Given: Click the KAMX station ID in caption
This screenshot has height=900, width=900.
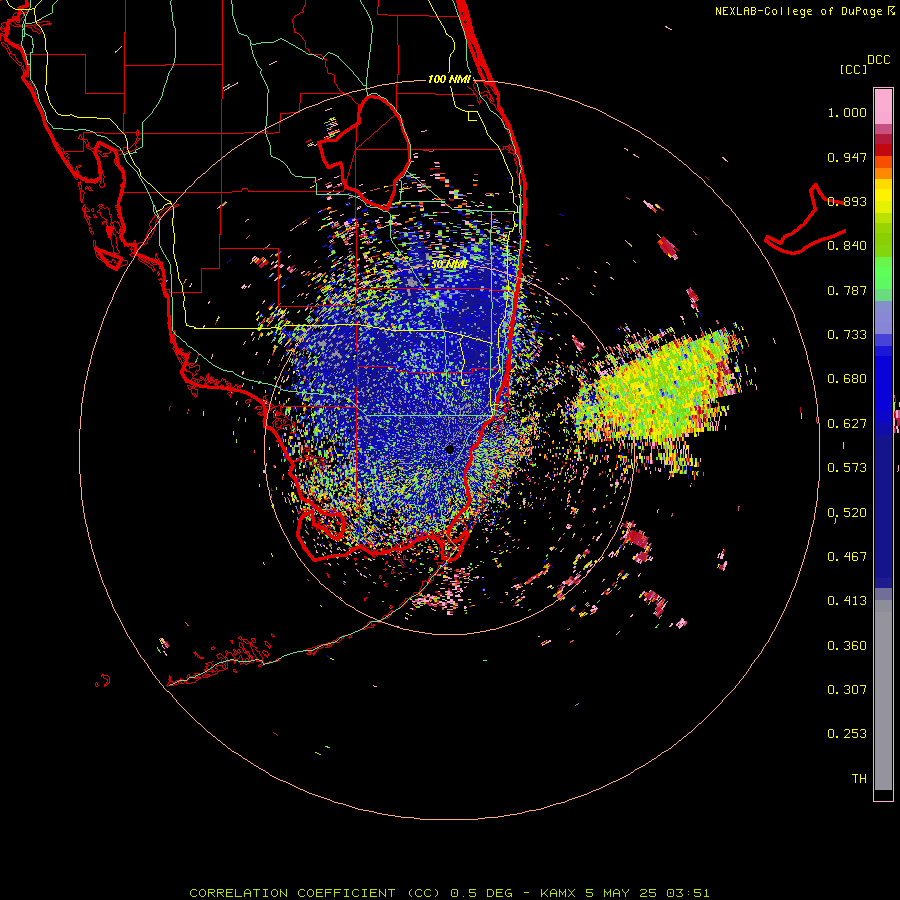Looking at the screenshot, I should click(x=558, y=893).
